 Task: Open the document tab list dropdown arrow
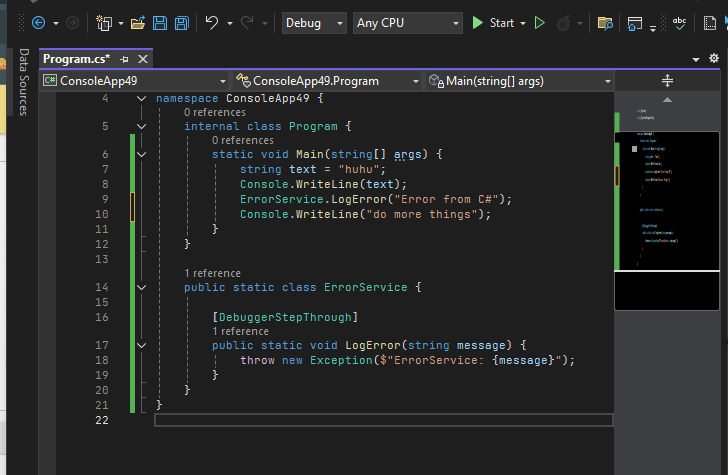pyautogui.click(x=696, y=59)
